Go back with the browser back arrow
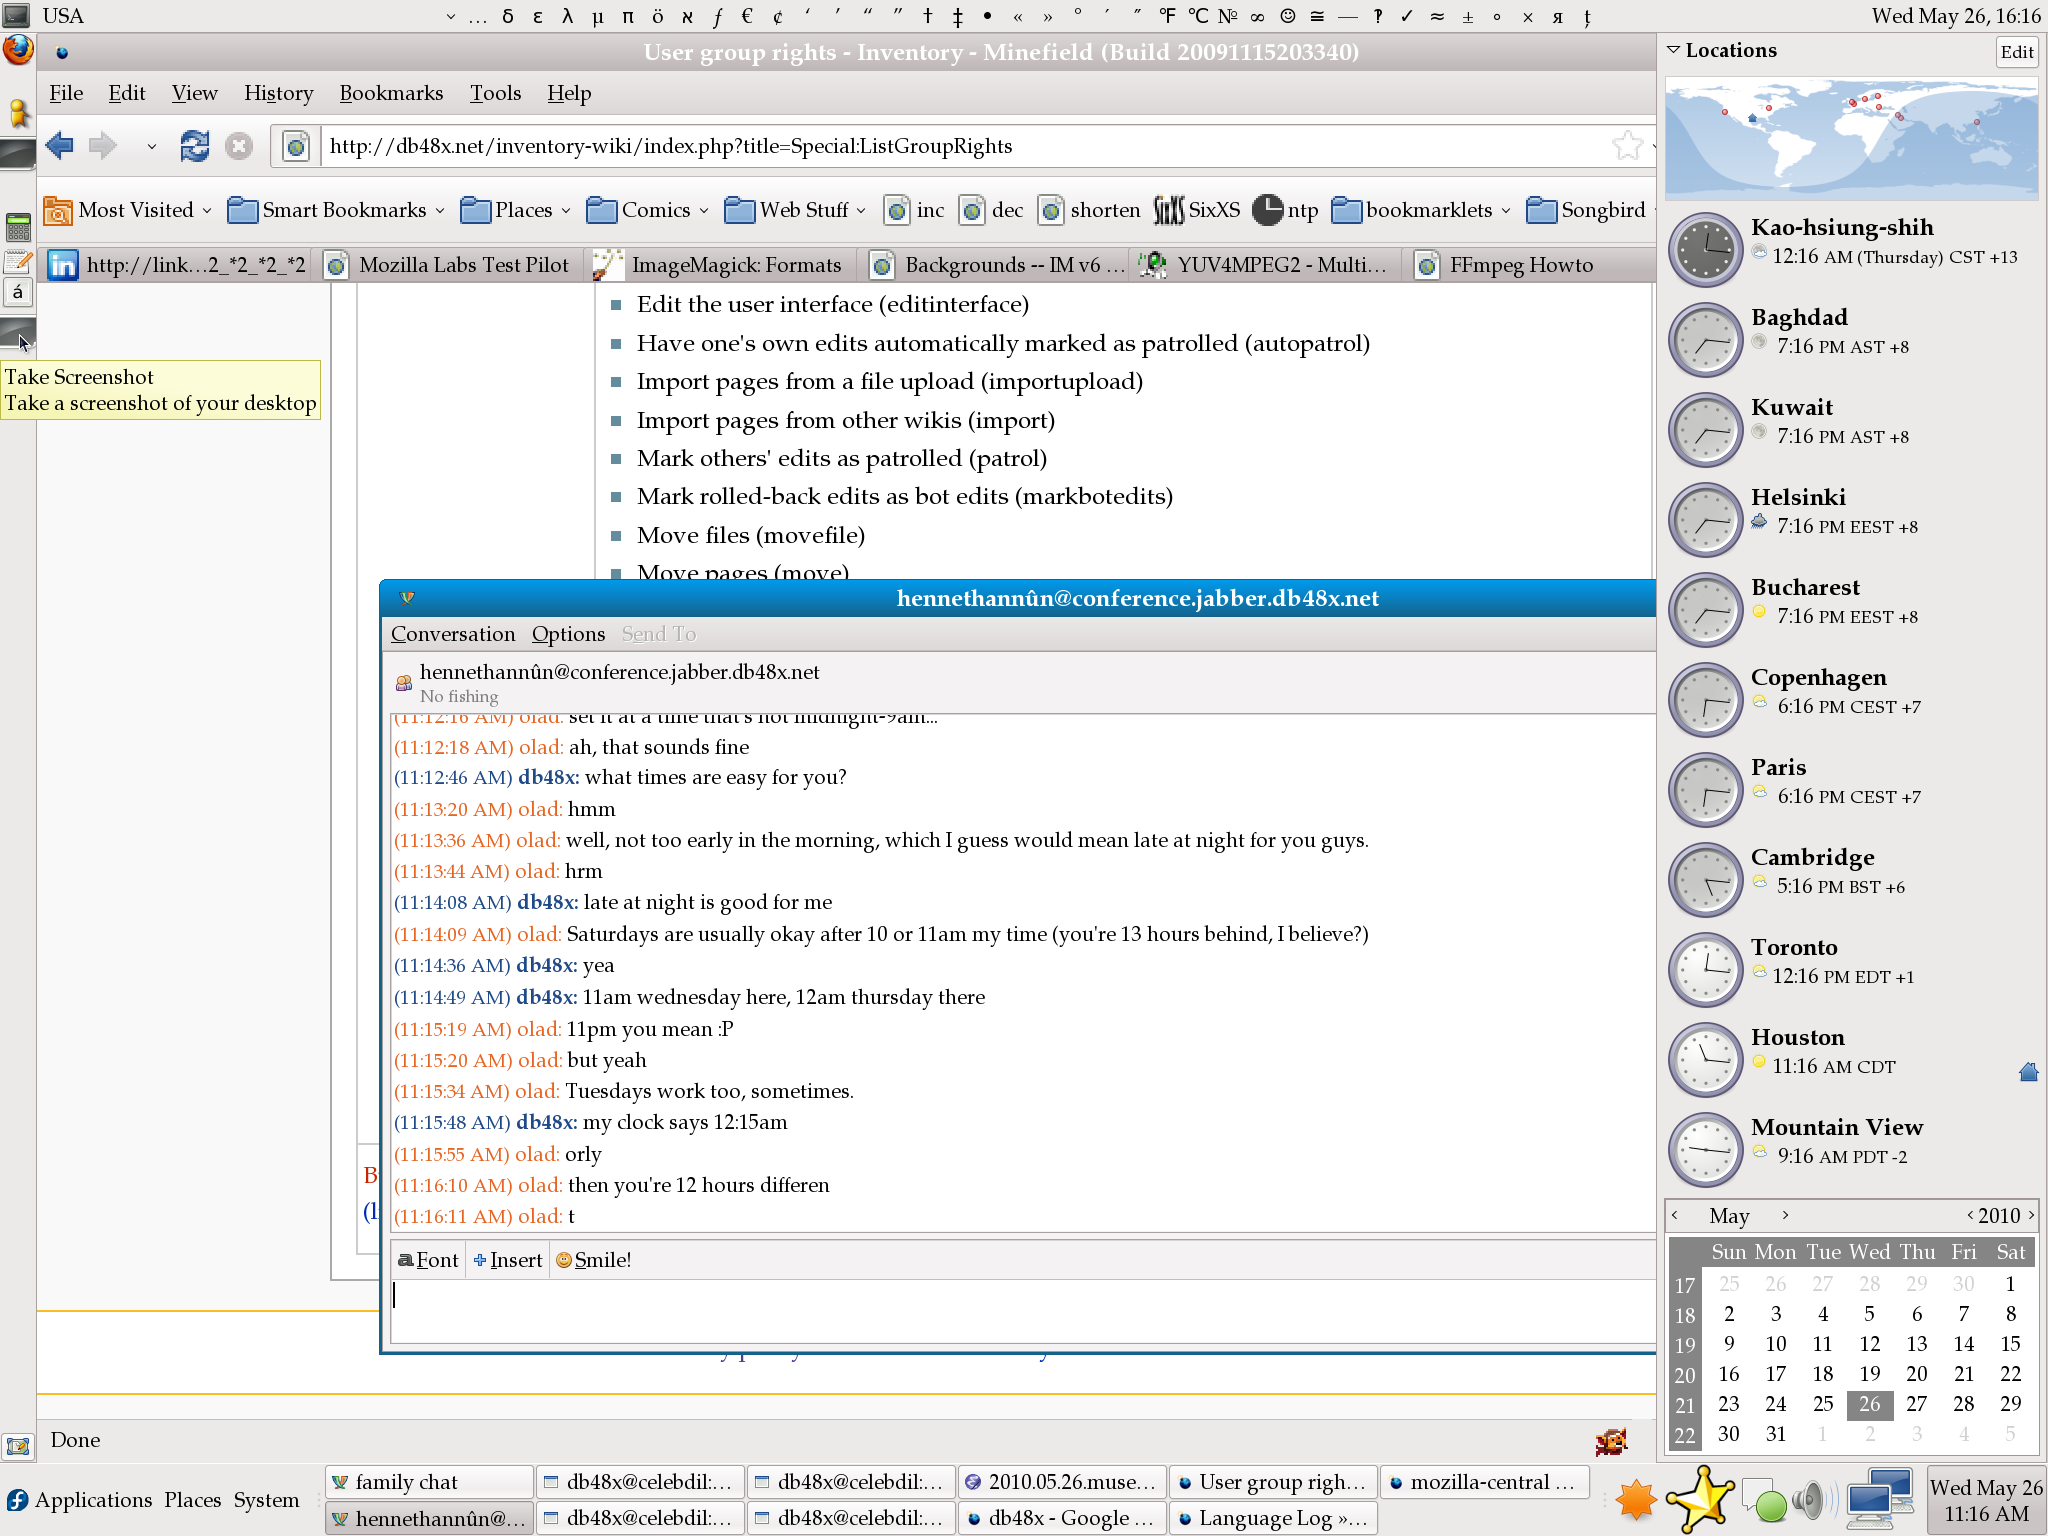The image size is (2048, 1536). tap(60, 146)
